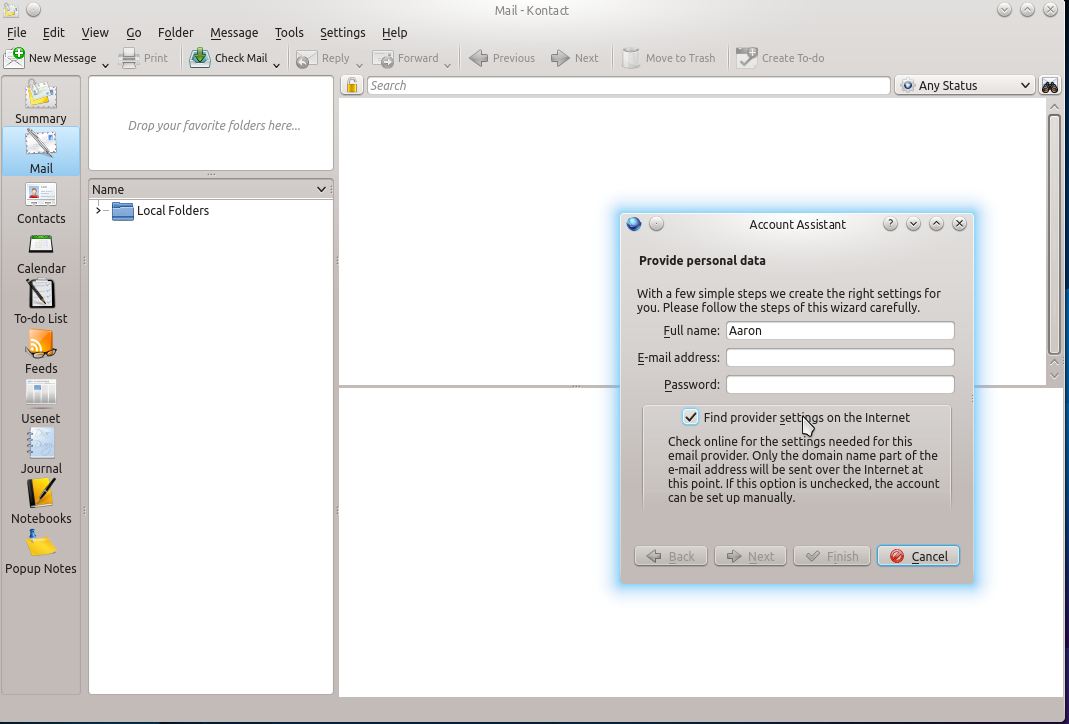Image resolution: width=1069 pixels, height=724 pixels.
Task: Uncheck Find provider settings on the Internet
Action: pos(691,417)
